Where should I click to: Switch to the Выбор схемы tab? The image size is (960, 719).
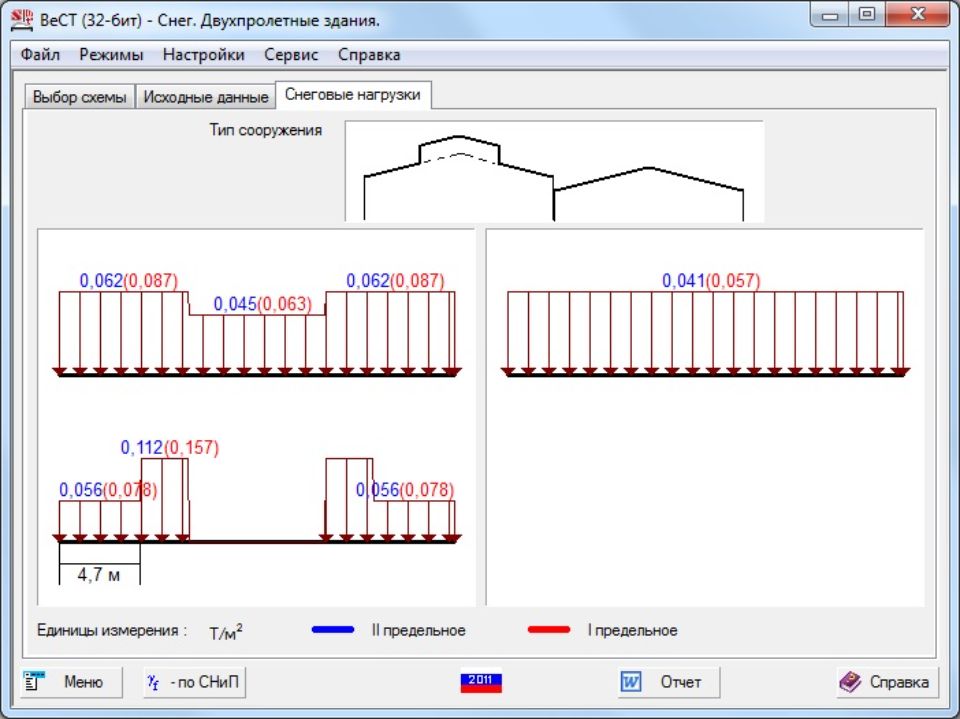pyautogui.click(x=79, y=97)
